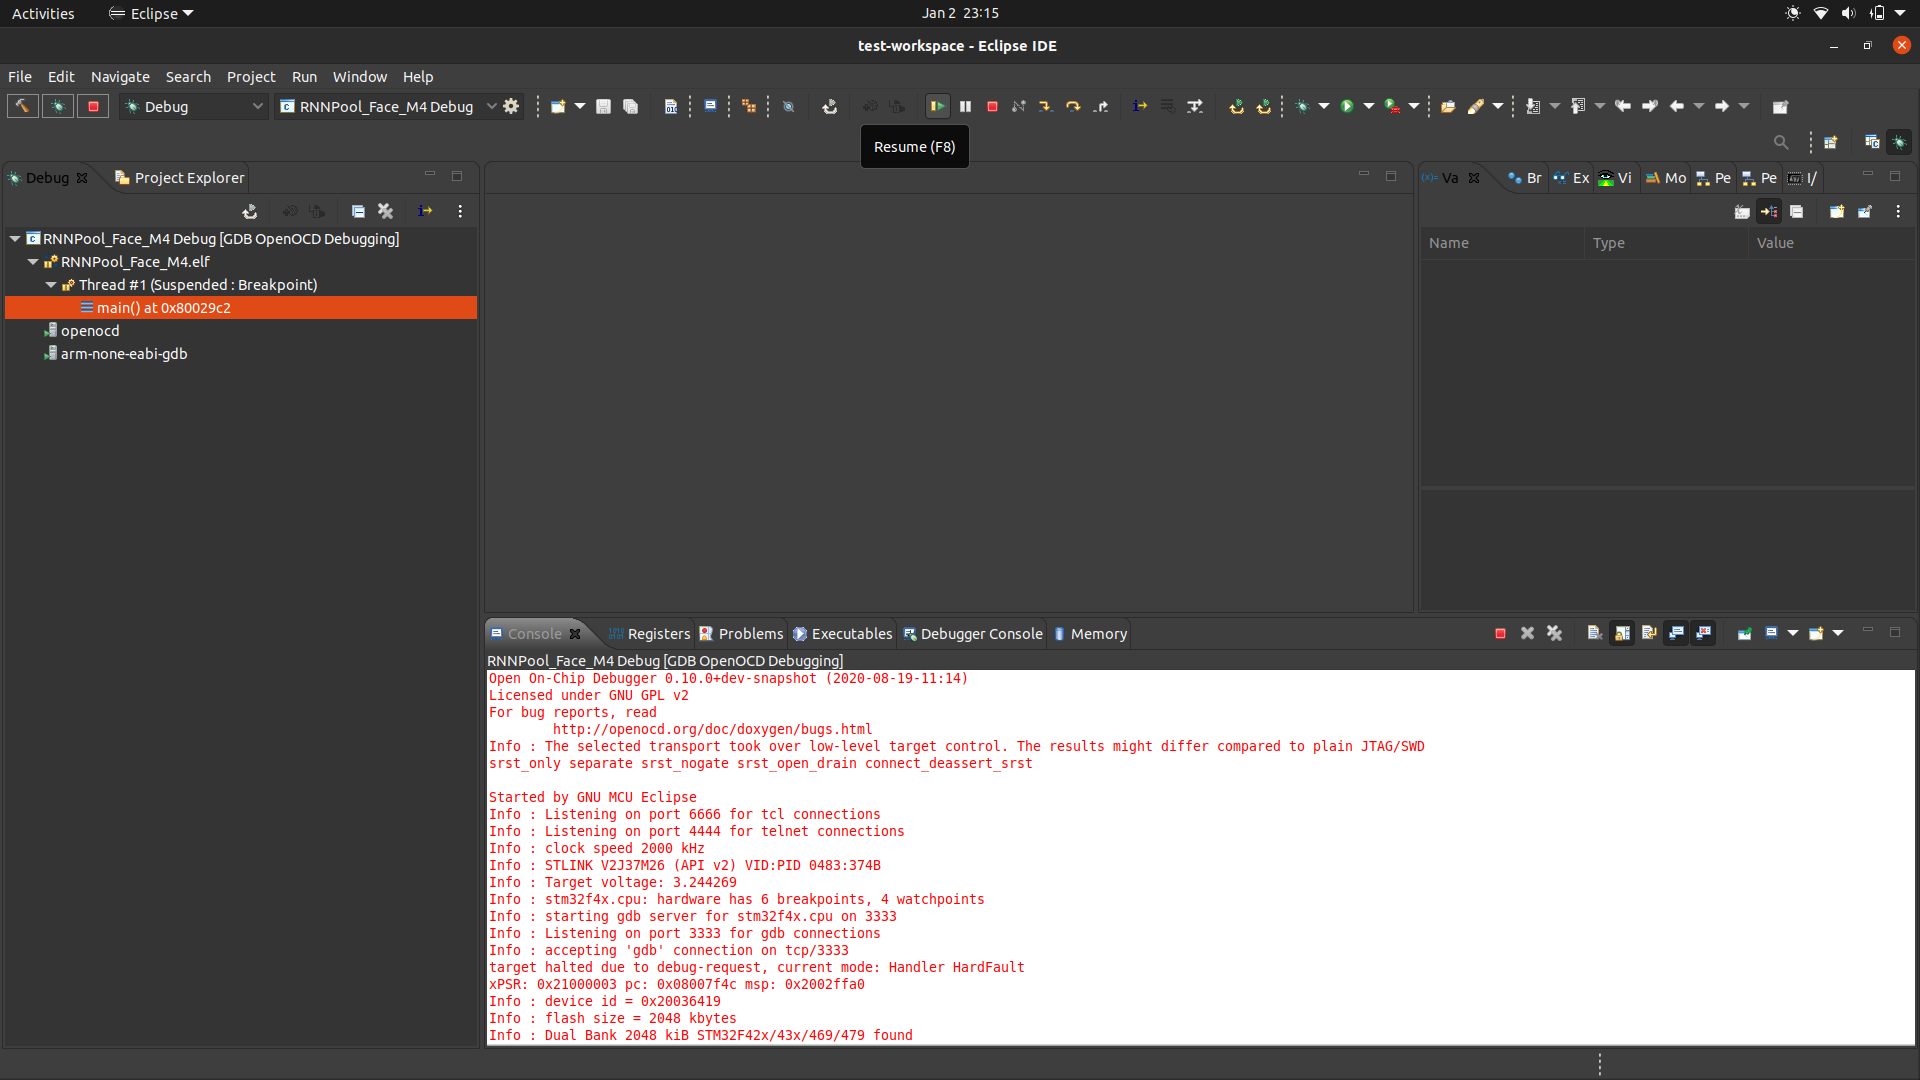Viewport: 1920px width, 1080px height.
Task: Switch to the Debugger Console tab
Action: [980, 634]
